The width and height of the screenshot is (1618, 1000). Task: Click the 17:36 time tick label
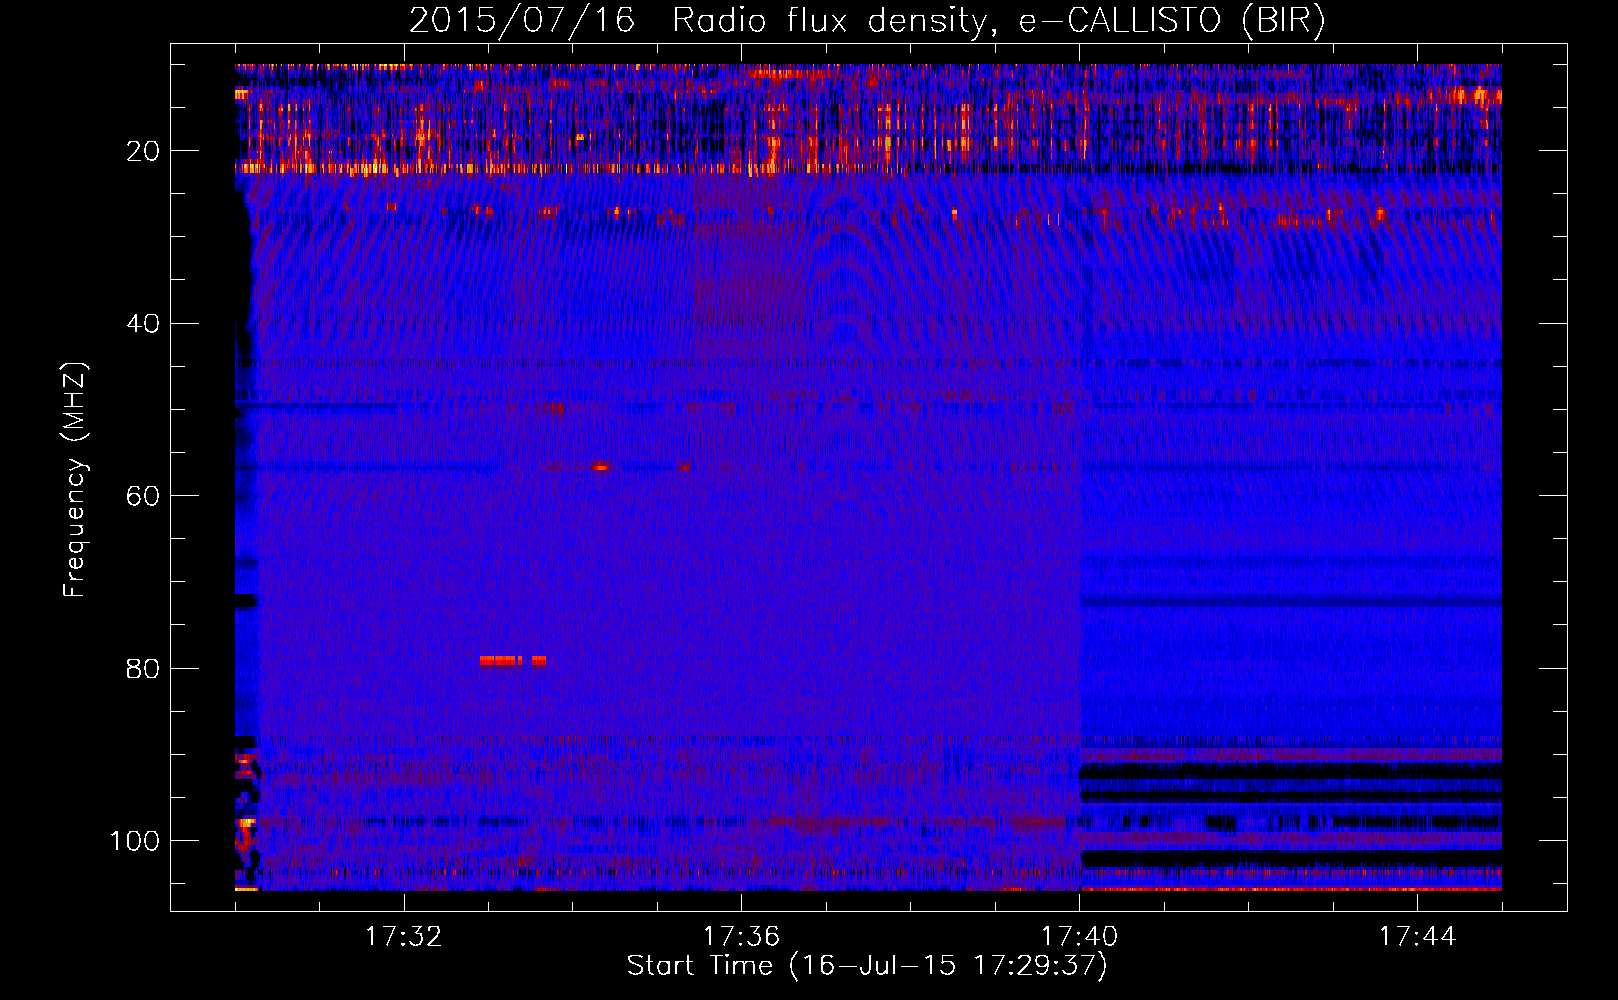point(741,936)
